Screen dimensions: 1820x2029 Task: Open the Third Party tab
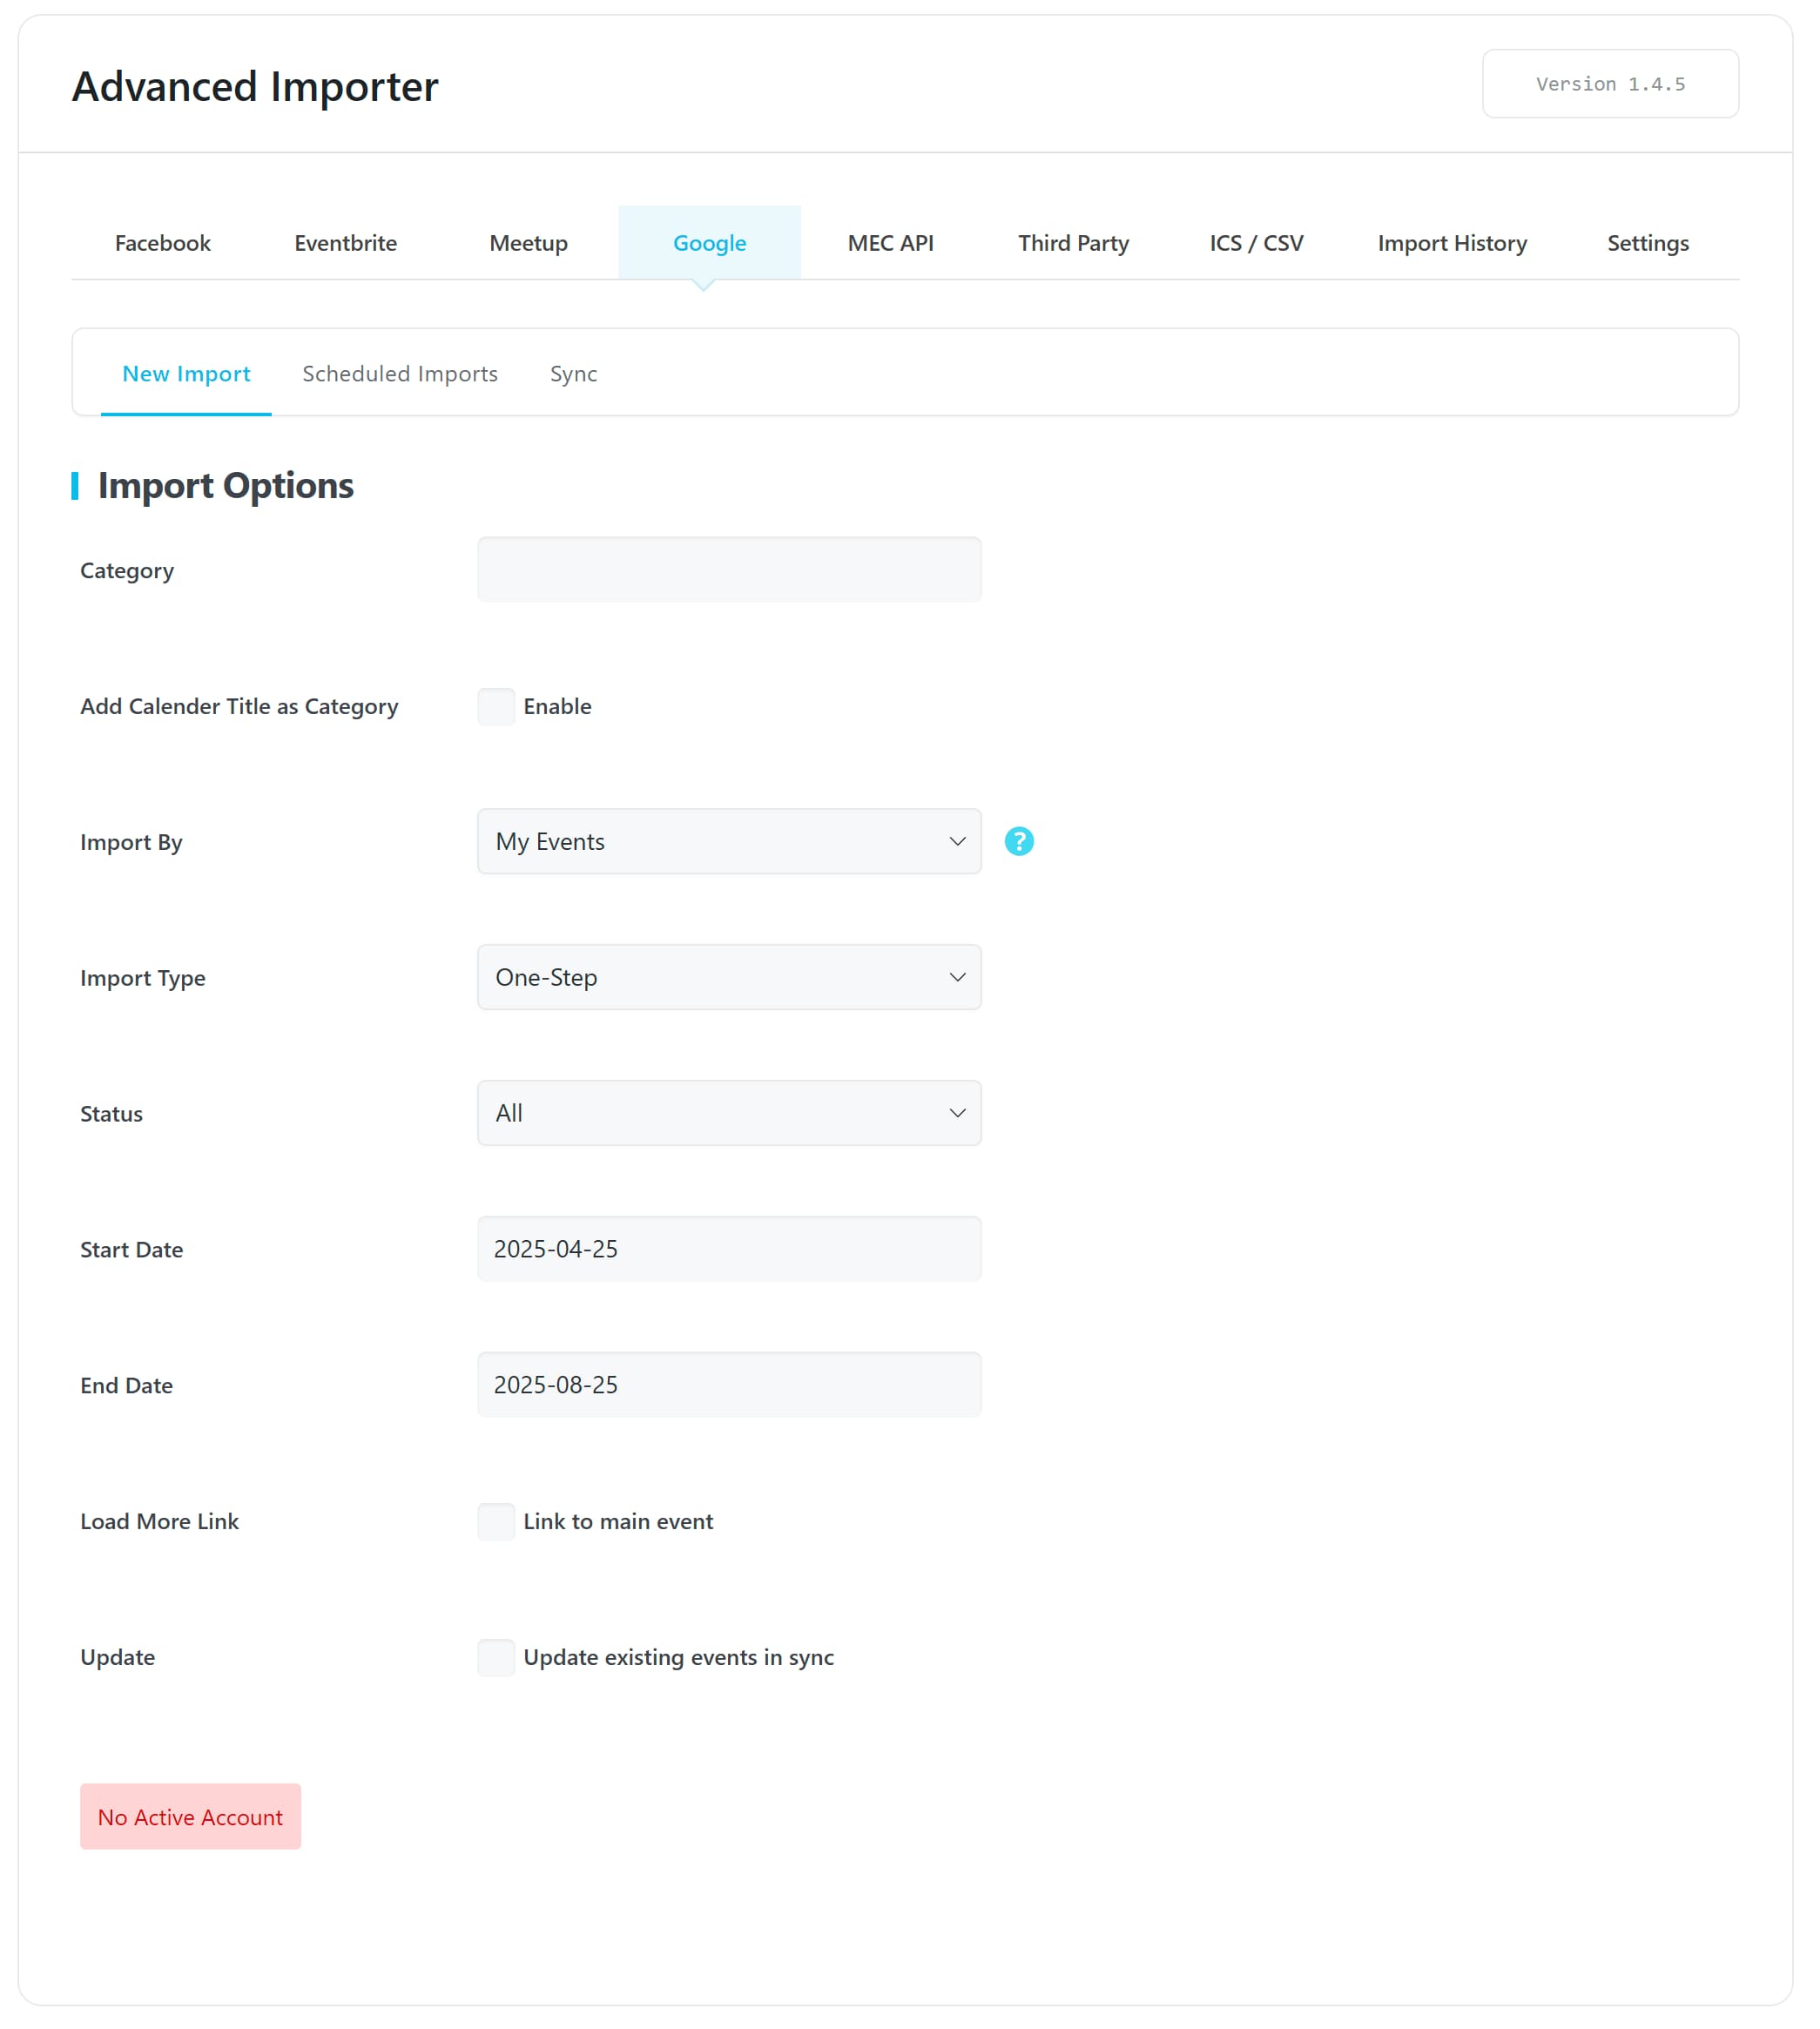coord(1073,243)
